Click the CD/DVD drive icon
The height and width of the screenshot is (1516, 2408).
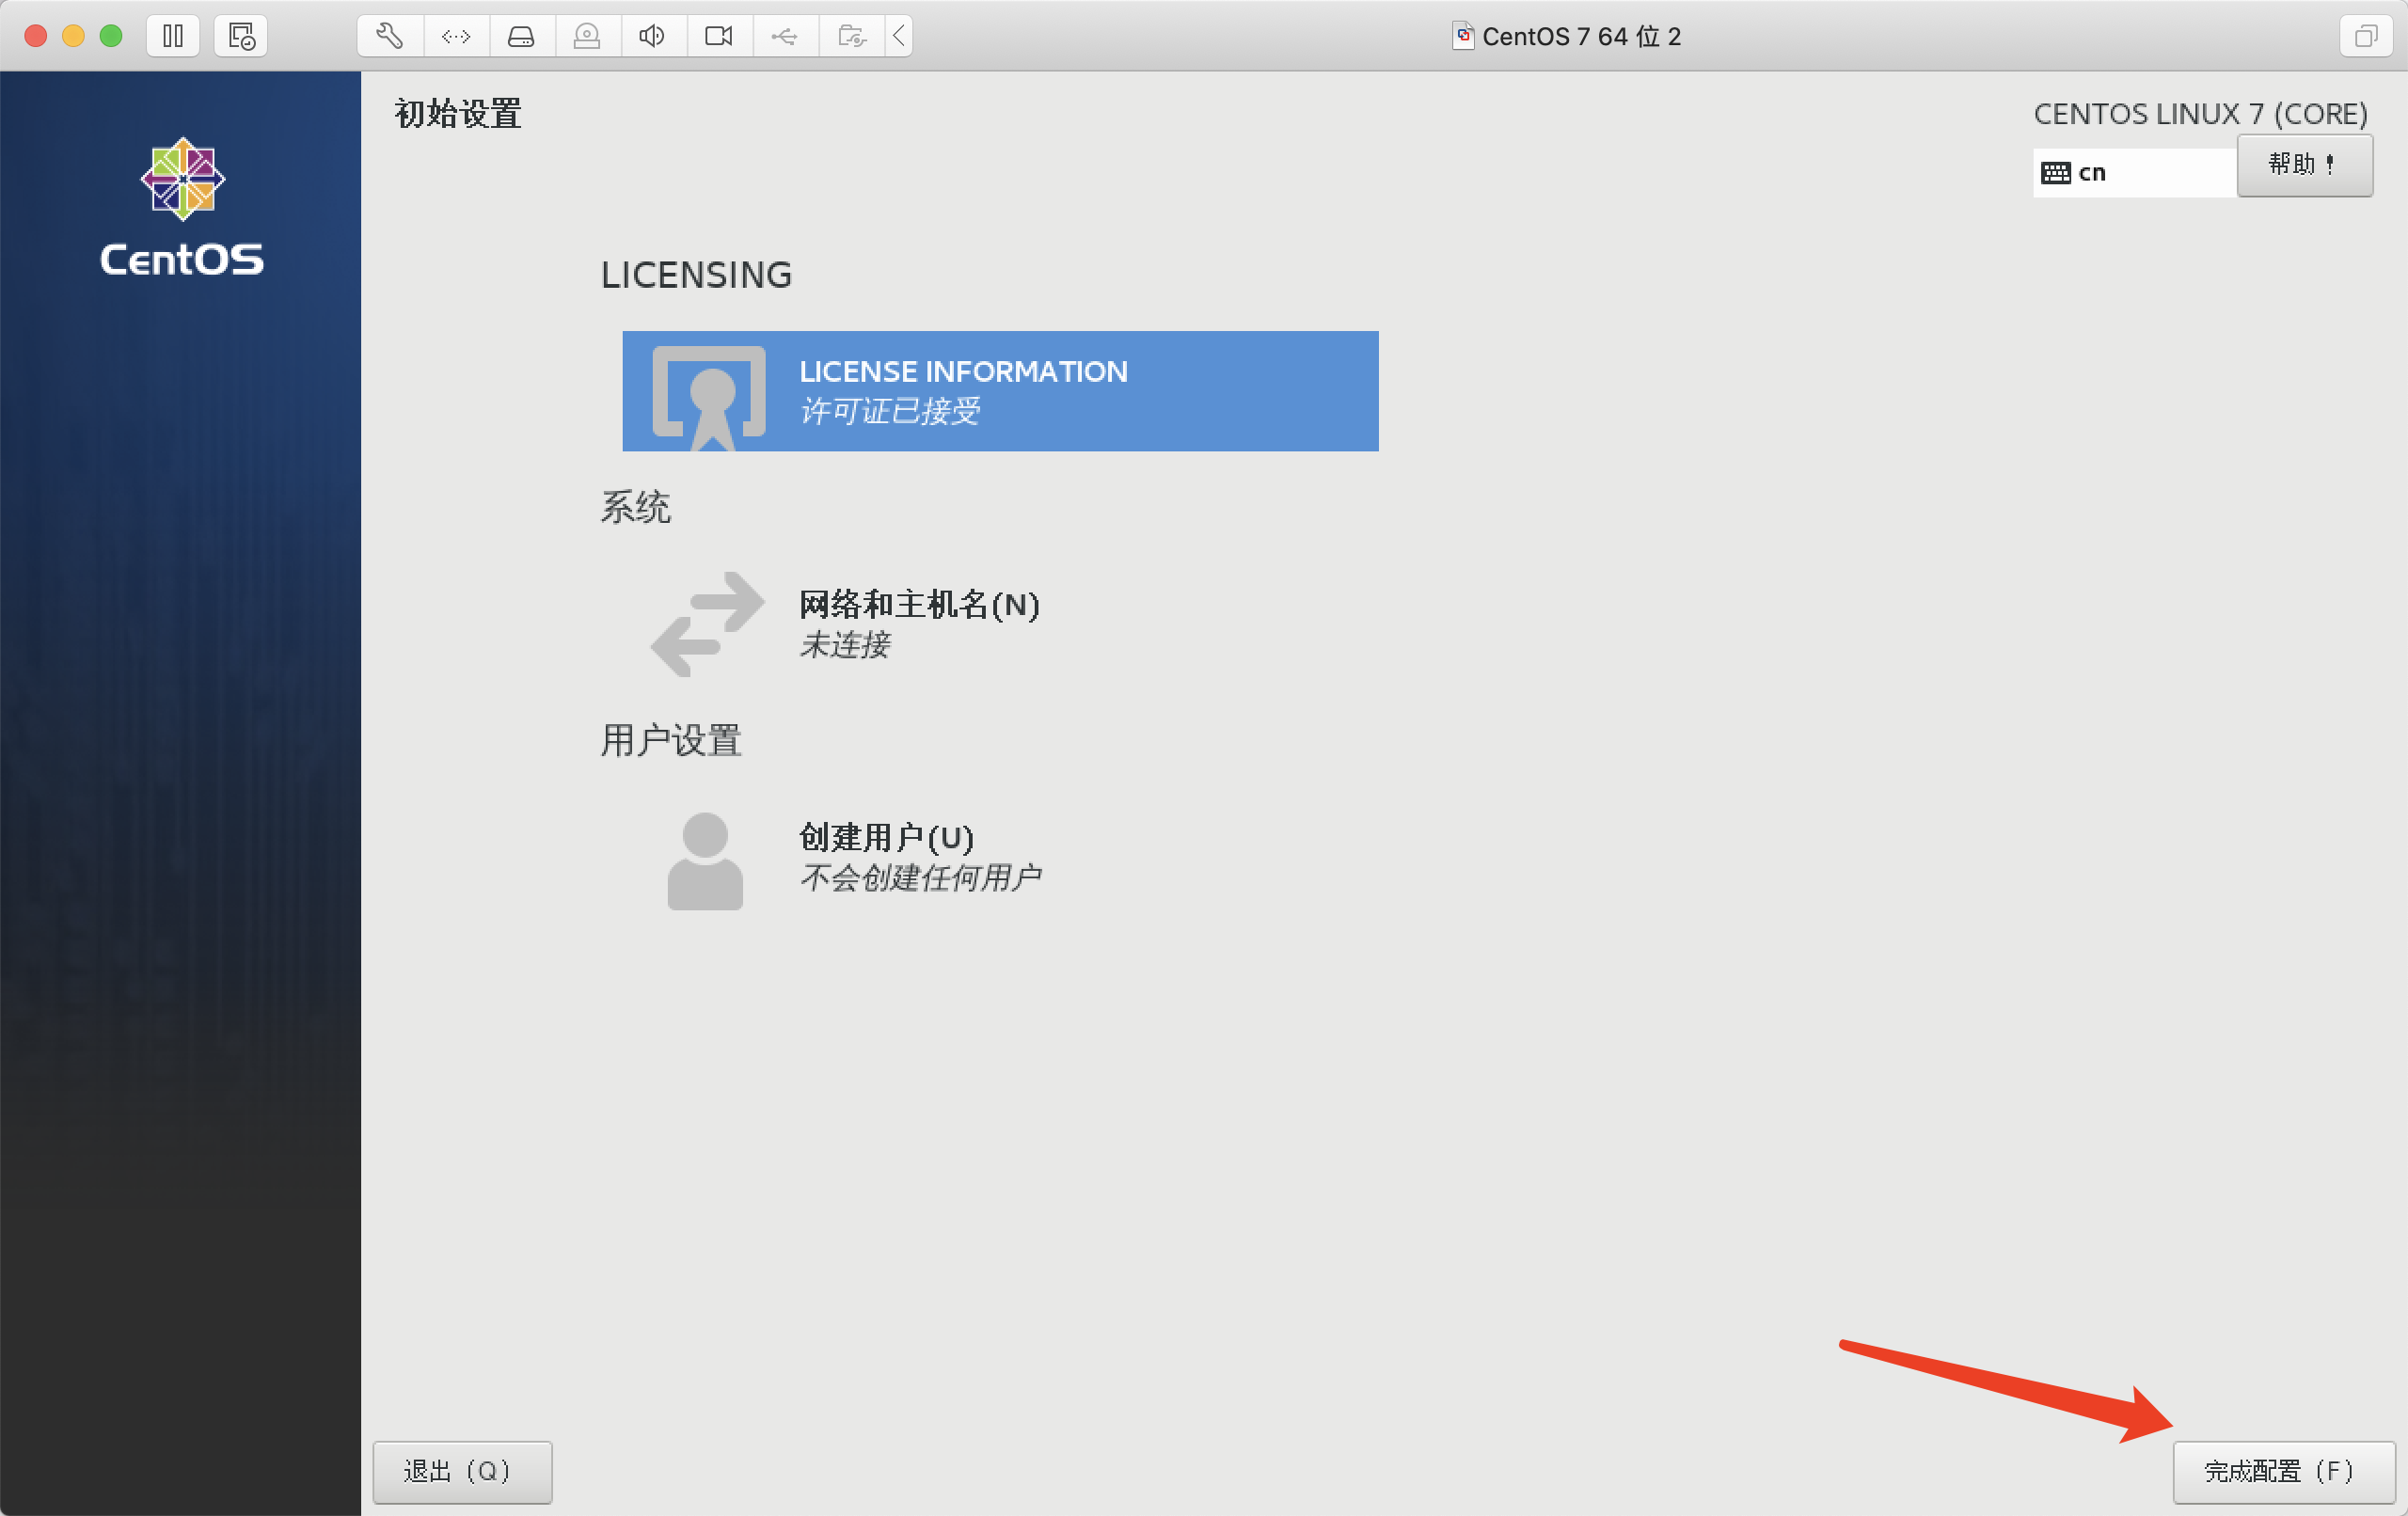[x=587, y=36]
